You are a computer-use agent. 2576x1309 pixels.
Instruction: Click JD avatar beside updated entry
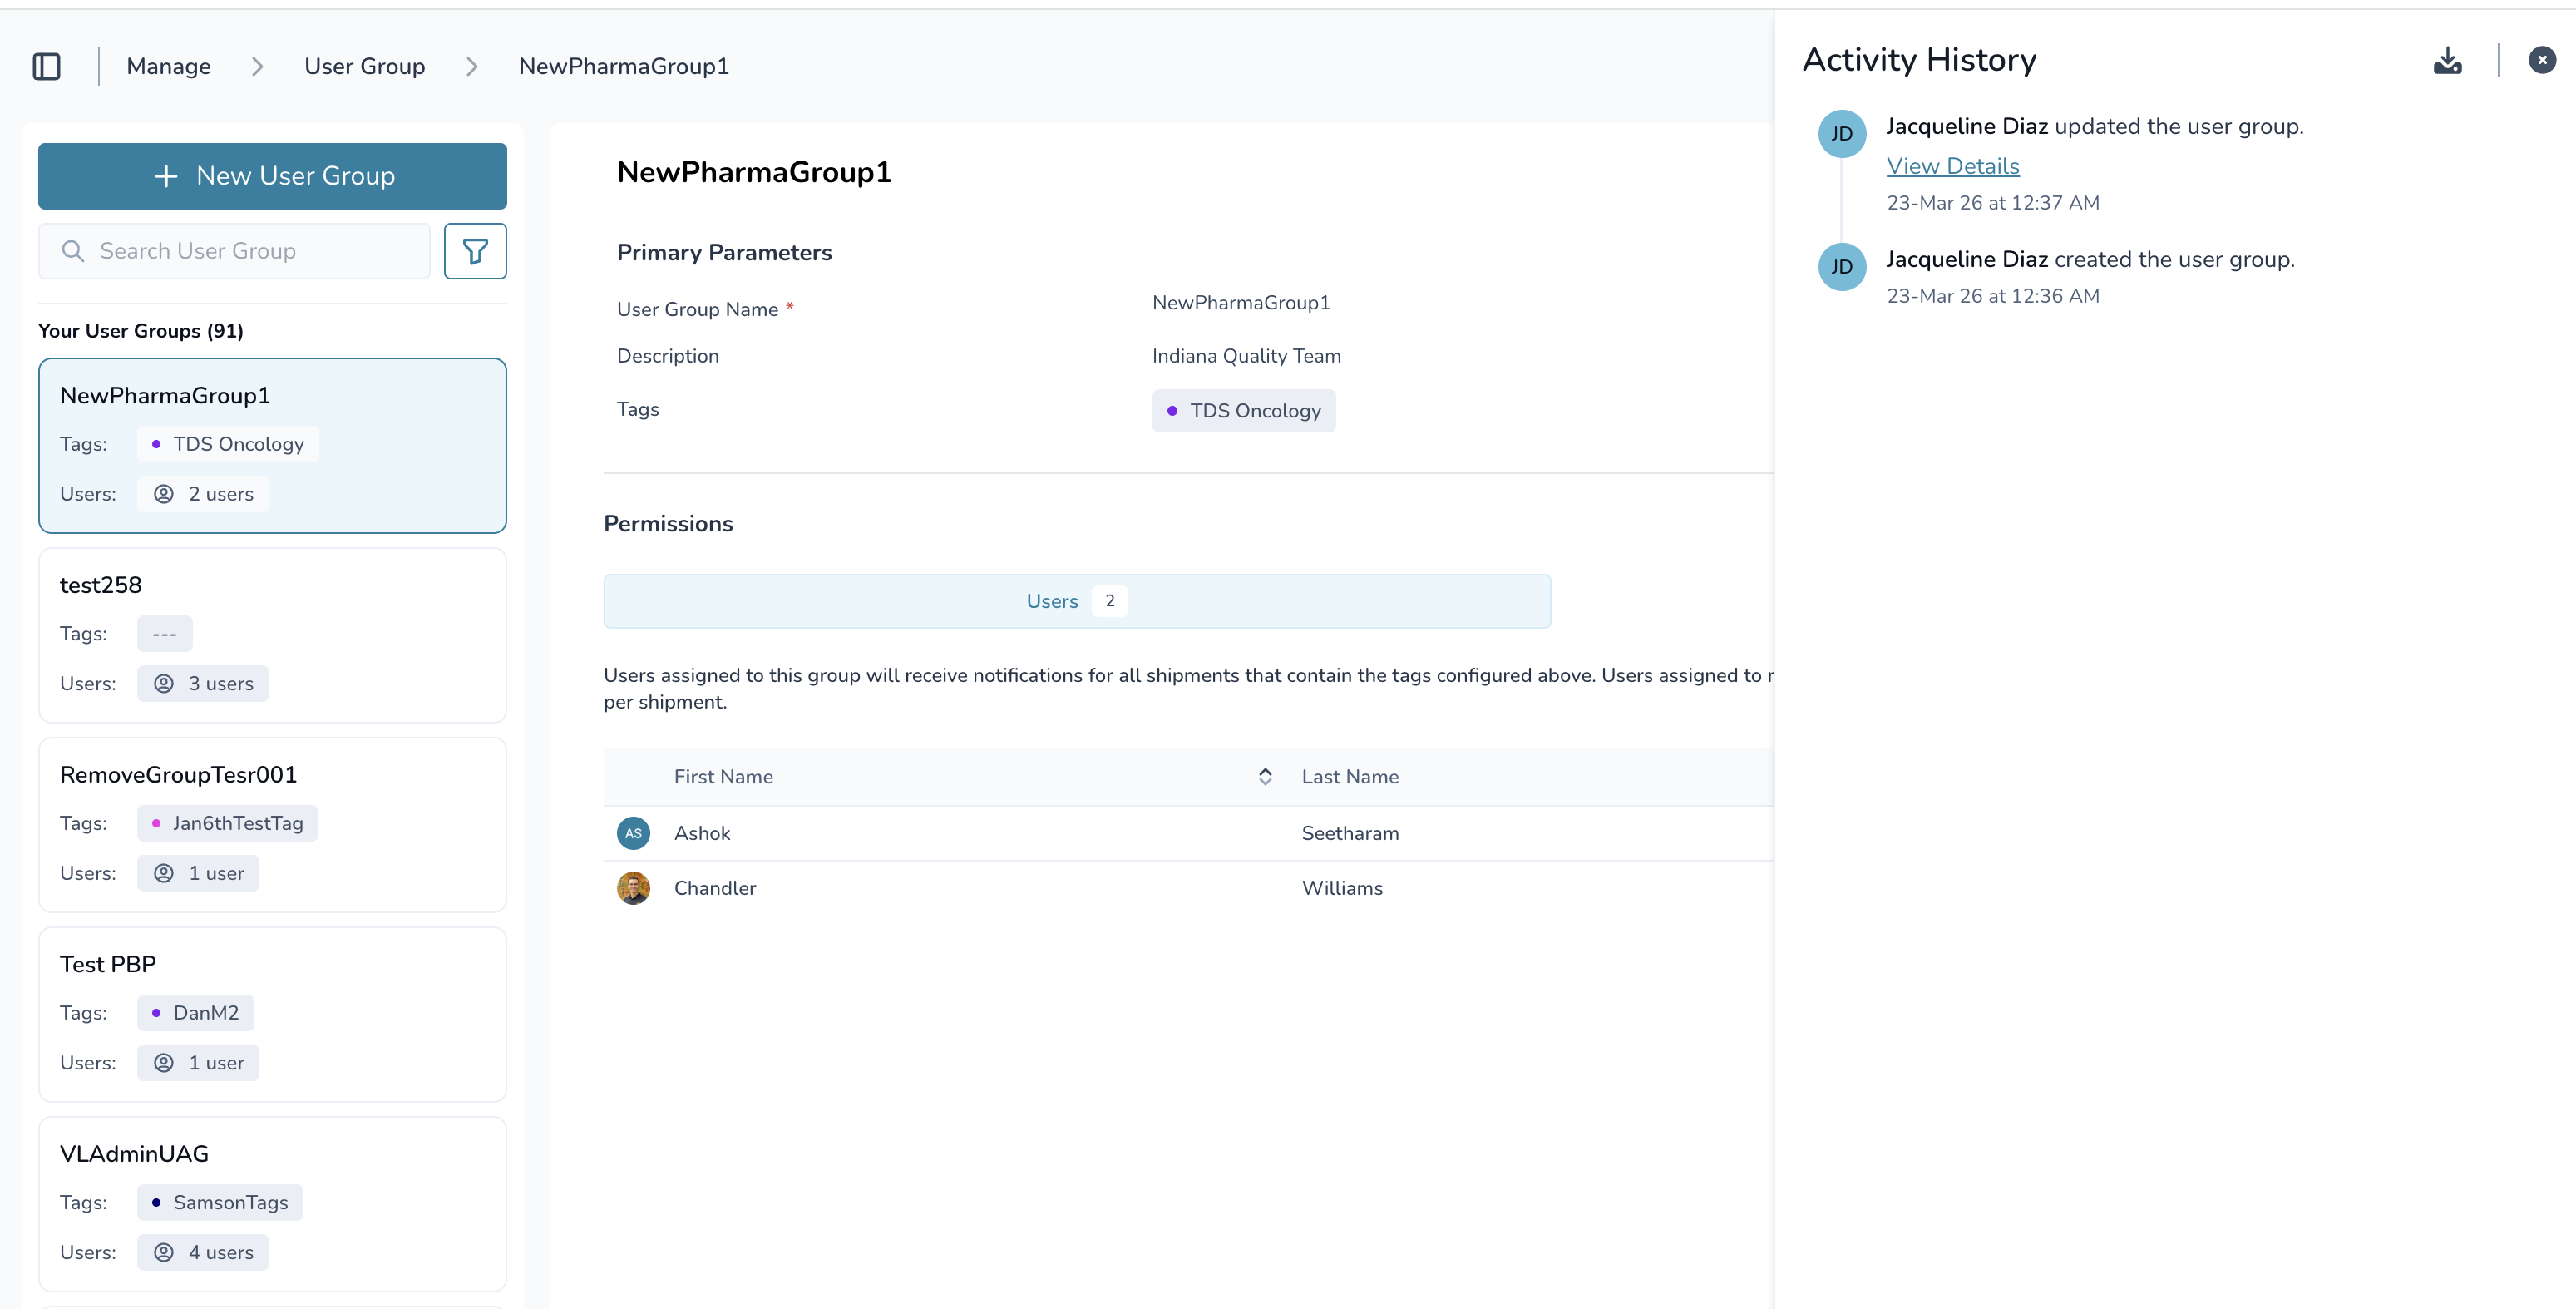pos(1842,134)
